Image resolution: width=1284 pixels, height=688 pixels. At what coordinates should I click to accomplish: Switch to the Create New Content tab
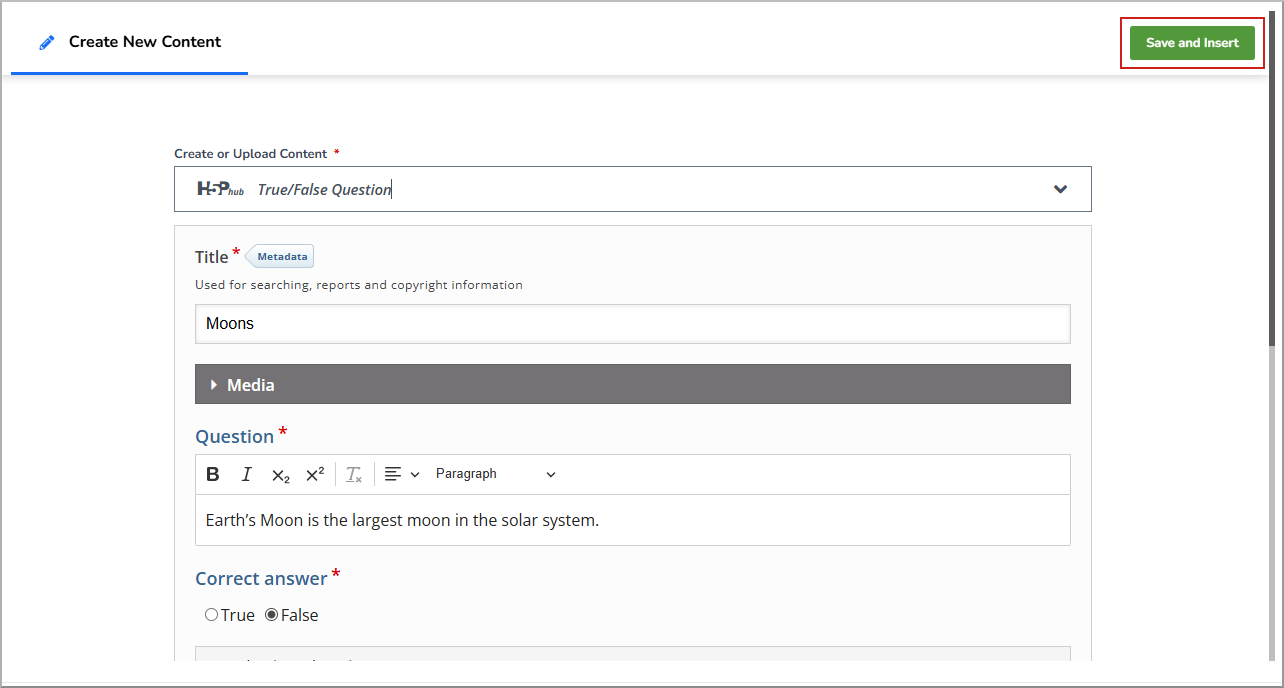(x=144, y=42)
